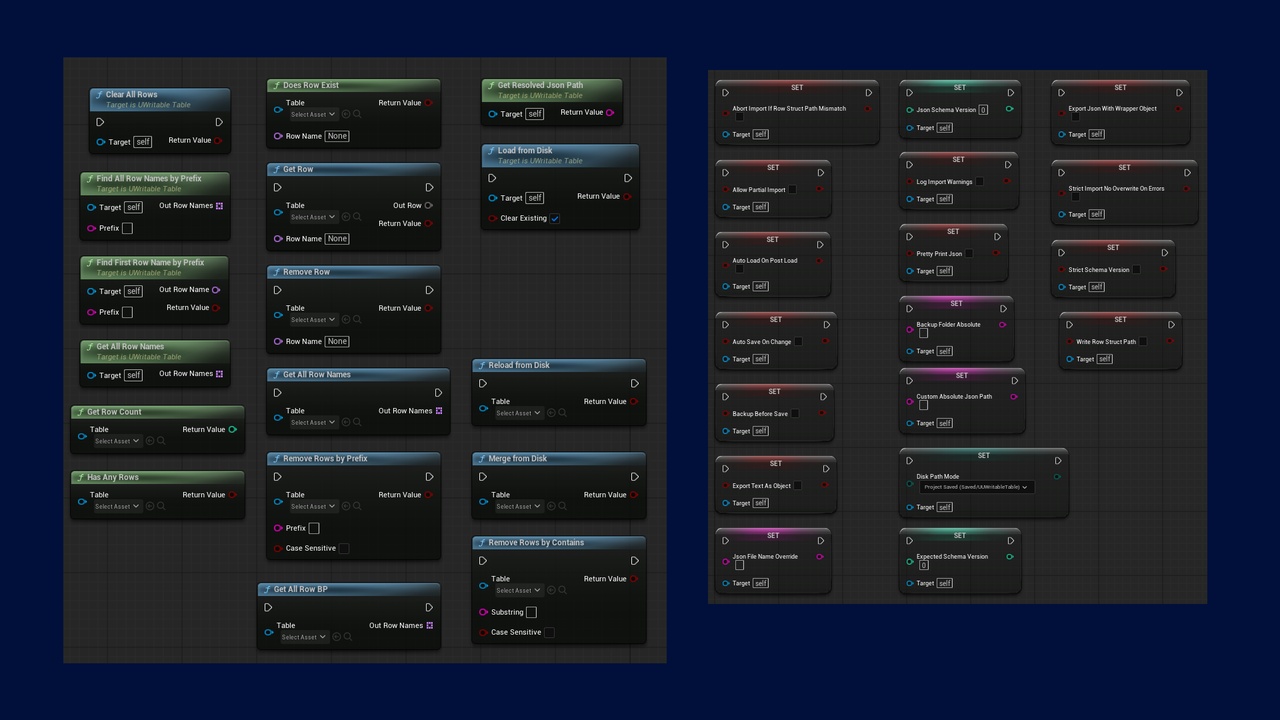Click the use-selected-asset icon on Has Any Rows
The width and height of the screenshot is (1280, 720).
(150, 506)
